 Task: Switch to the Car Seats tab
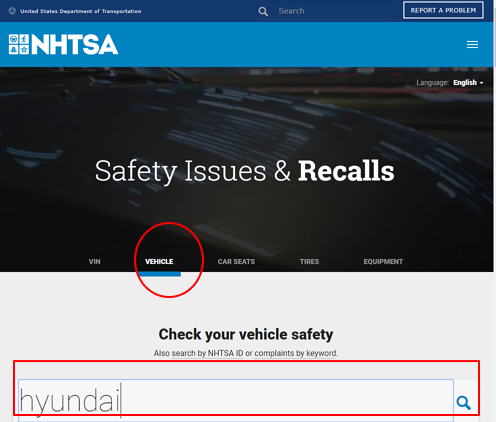(x=236, y=262)
